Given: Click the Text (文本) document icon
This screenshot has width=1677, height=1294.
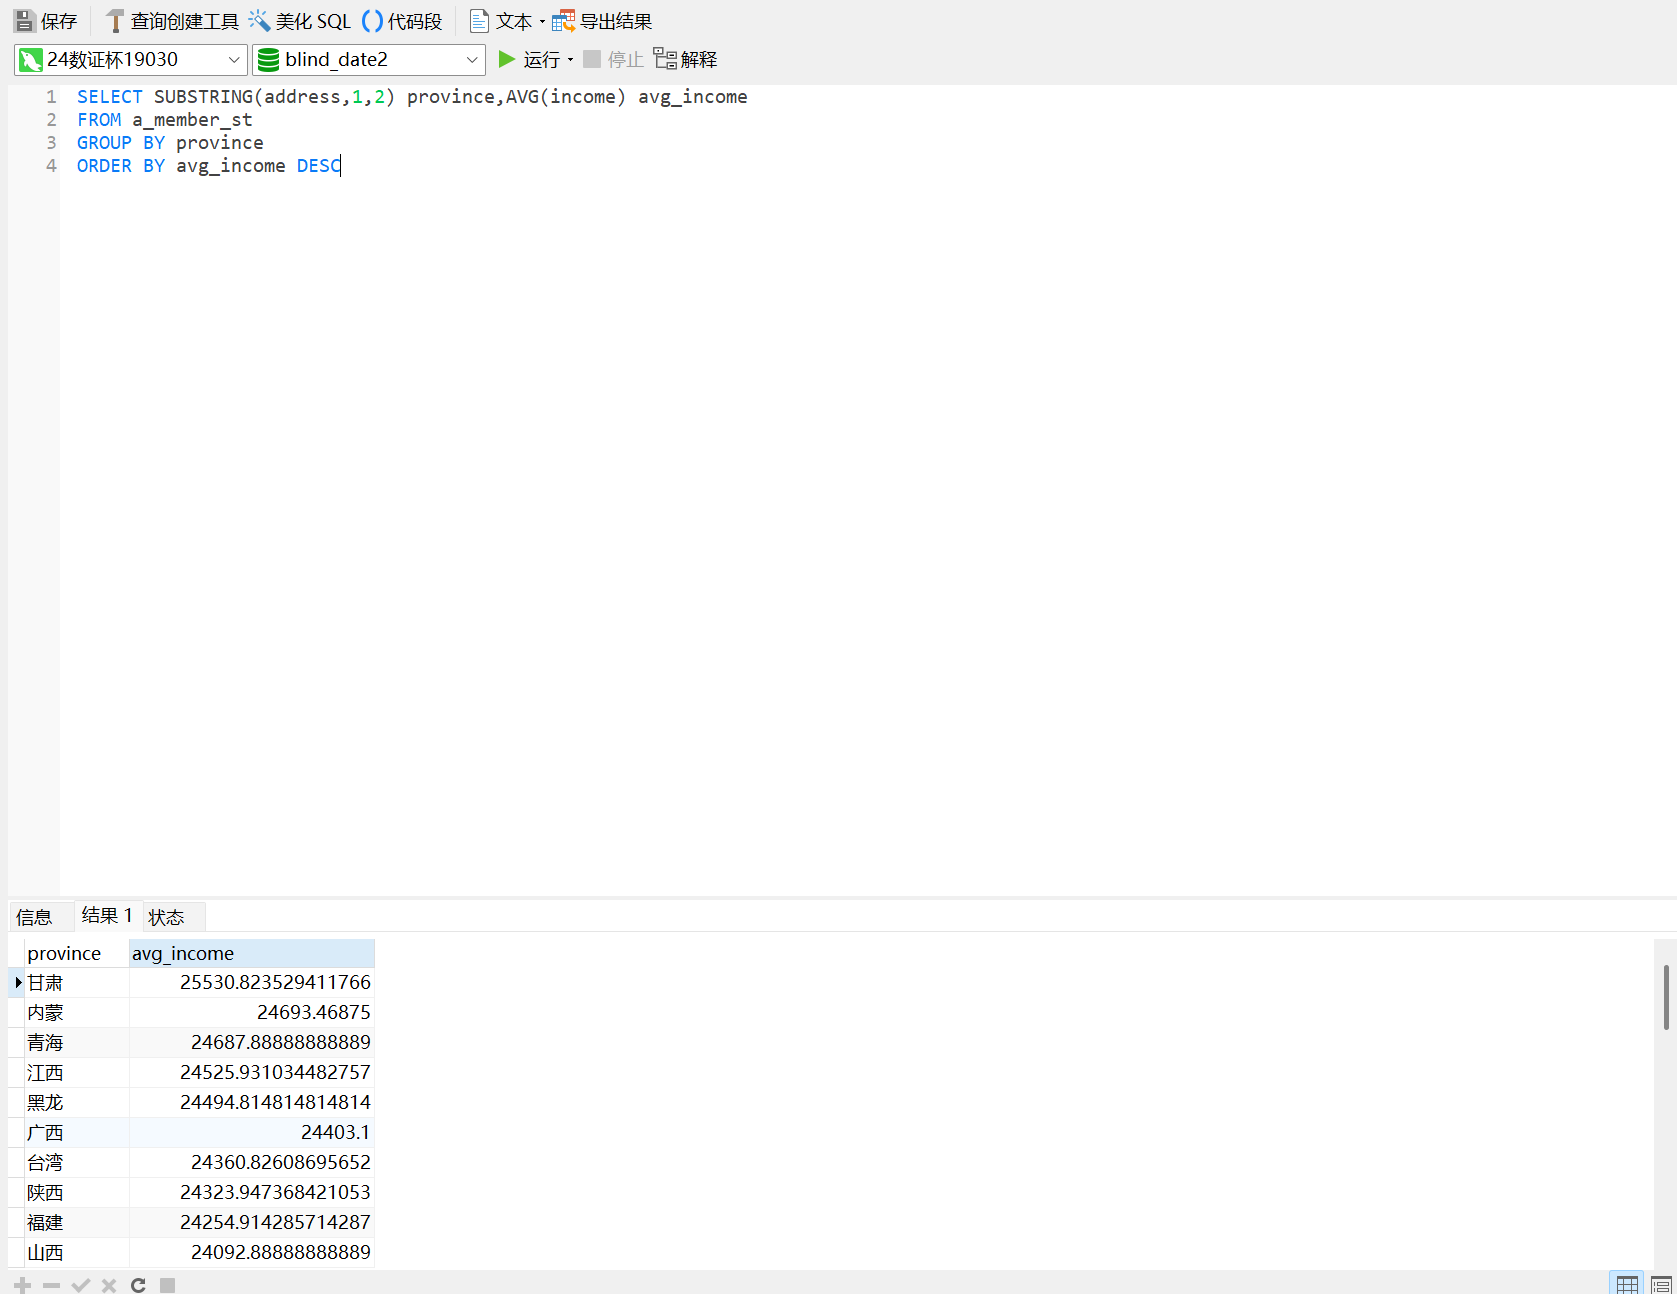Looking at the screenshot, I should click(x=479, y=21).
